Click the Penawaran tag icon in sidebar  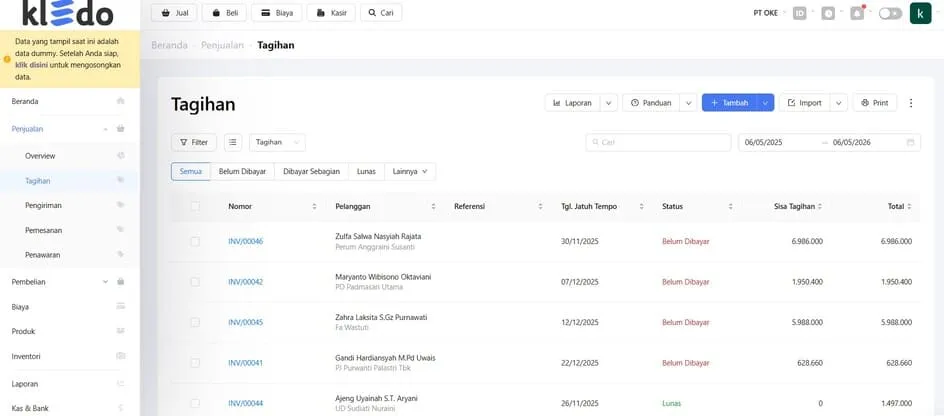[x=120, y=255]
